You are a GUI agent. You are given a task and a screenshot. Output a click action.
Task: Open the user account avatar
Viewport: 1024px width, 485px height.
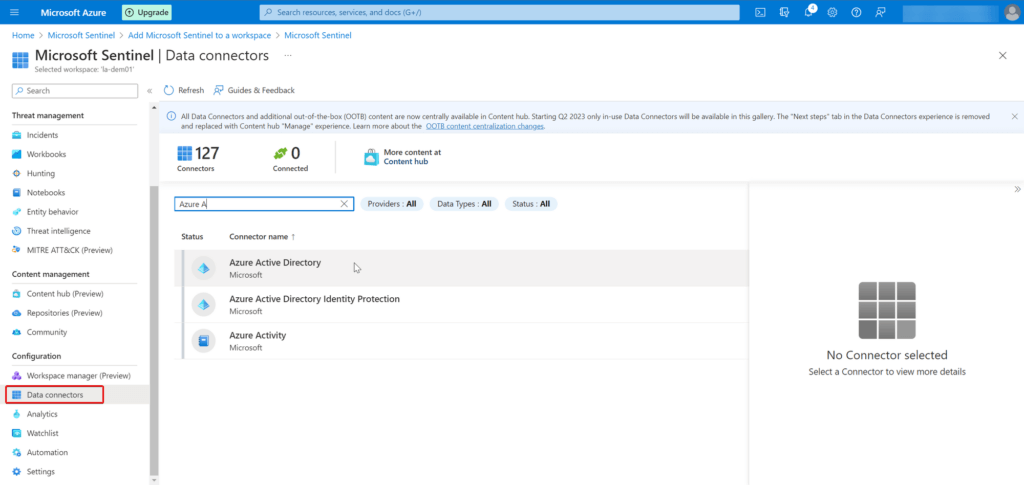[x=1010, y=12]
